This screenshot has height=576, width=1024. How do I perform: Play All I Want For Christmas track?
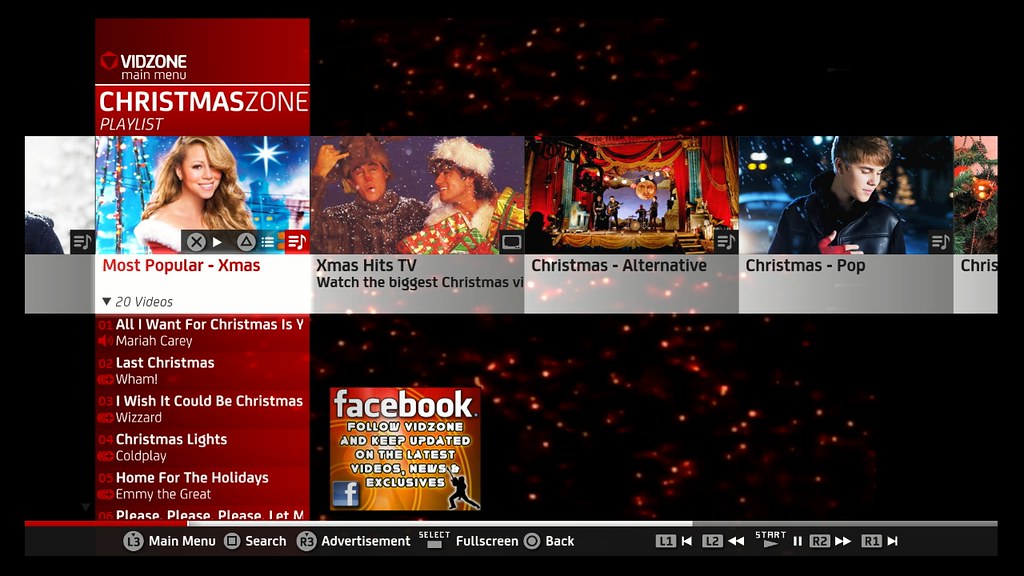[202, 332]
